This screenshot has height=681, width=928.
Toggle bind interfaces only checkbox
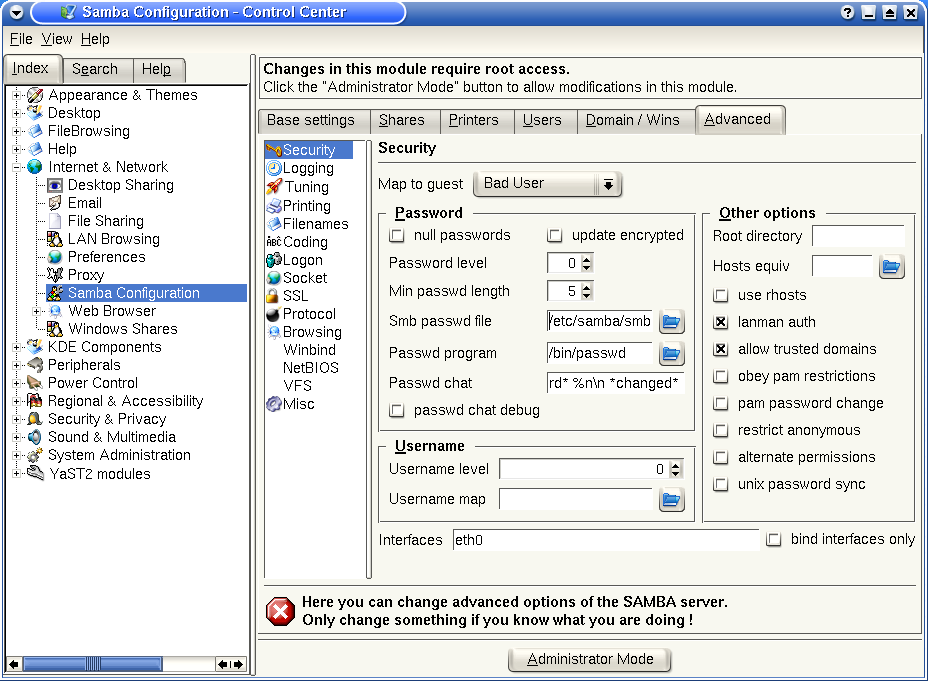pos(774,540)
